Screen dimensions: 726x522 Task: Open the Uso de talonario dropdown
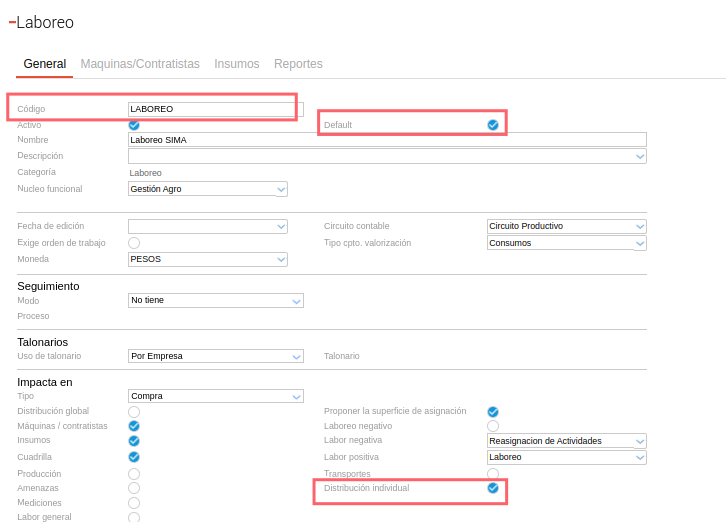click(297, 356)
